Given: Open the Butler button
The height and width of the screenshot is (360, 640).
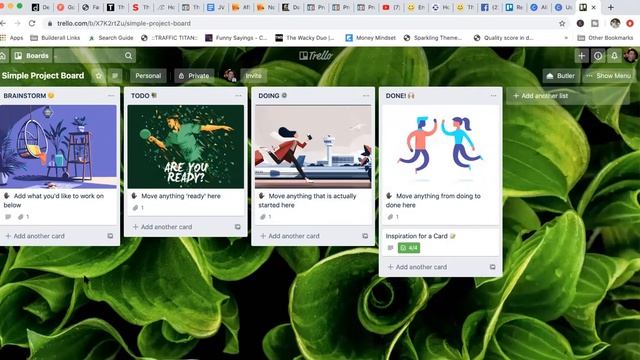Looking at the screenshot, I should point(561,76).
